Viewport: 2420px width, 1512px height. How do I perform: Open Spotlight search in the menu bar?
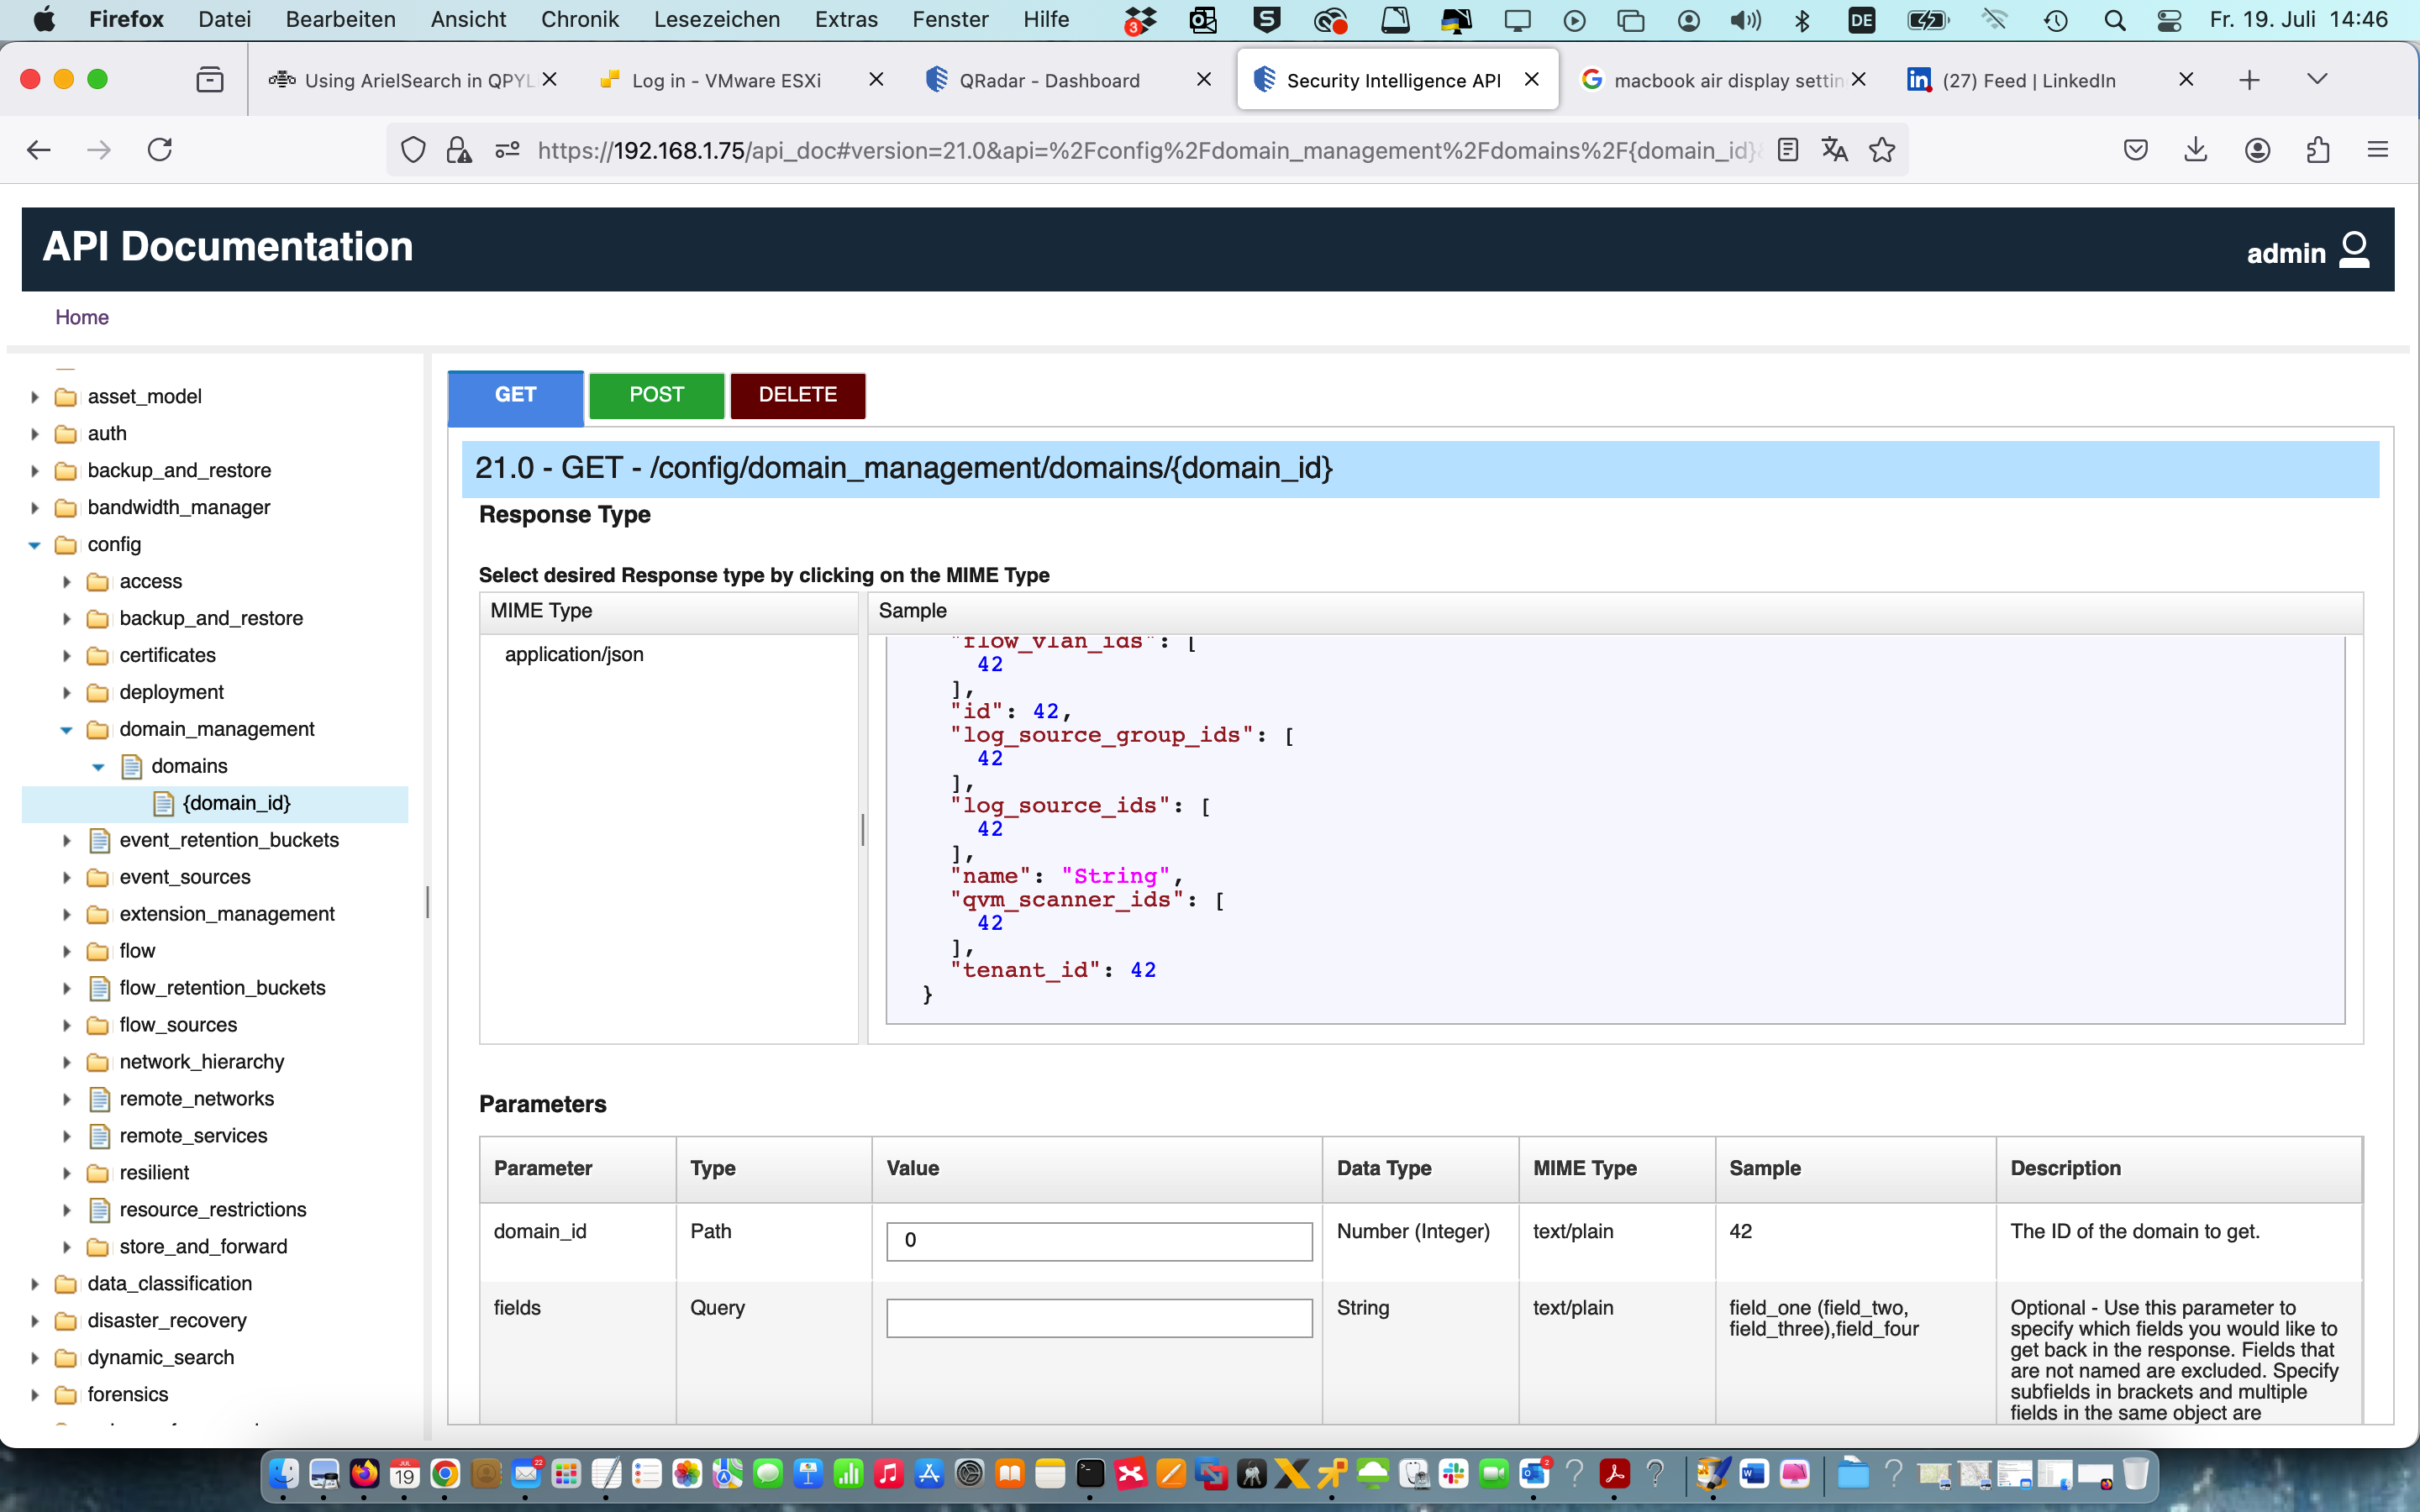tap(2114, 20)
